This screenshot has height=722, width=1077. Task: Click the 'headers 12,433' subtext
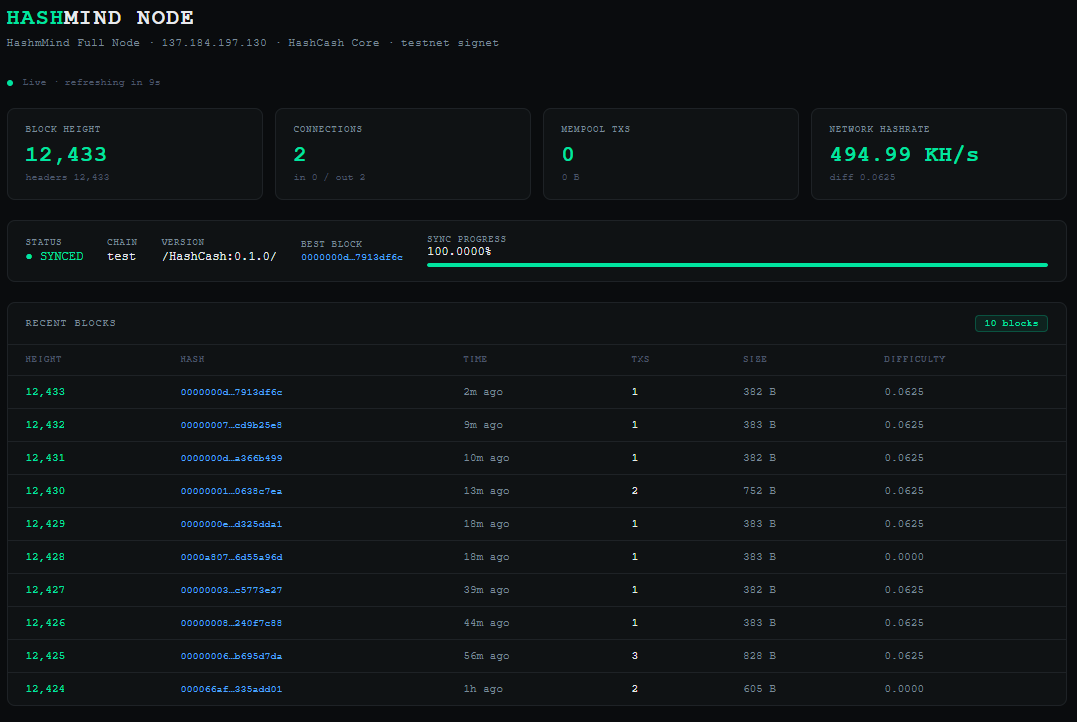(x=67, y=177)
